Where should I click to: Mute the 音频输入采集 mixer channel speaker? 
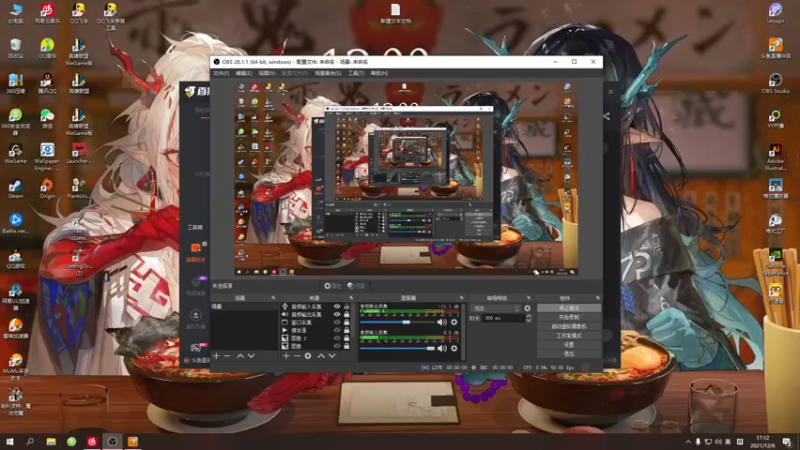pos(442,348)
